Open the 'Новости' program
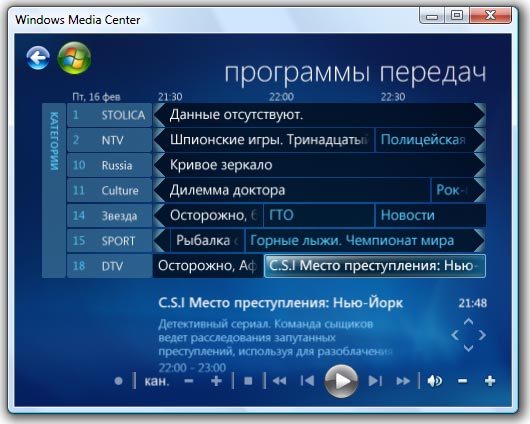The height and width of the screenshot is (424, 530). [431, 216]
